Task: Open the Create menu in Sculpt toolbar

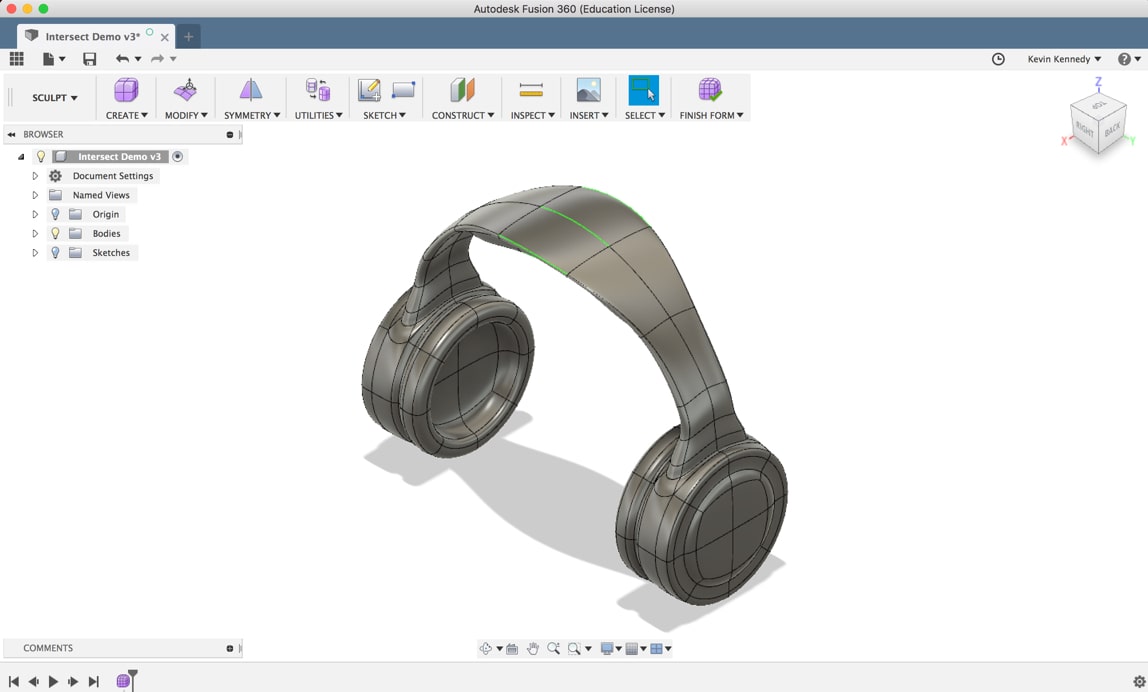Action: [126, 91]
